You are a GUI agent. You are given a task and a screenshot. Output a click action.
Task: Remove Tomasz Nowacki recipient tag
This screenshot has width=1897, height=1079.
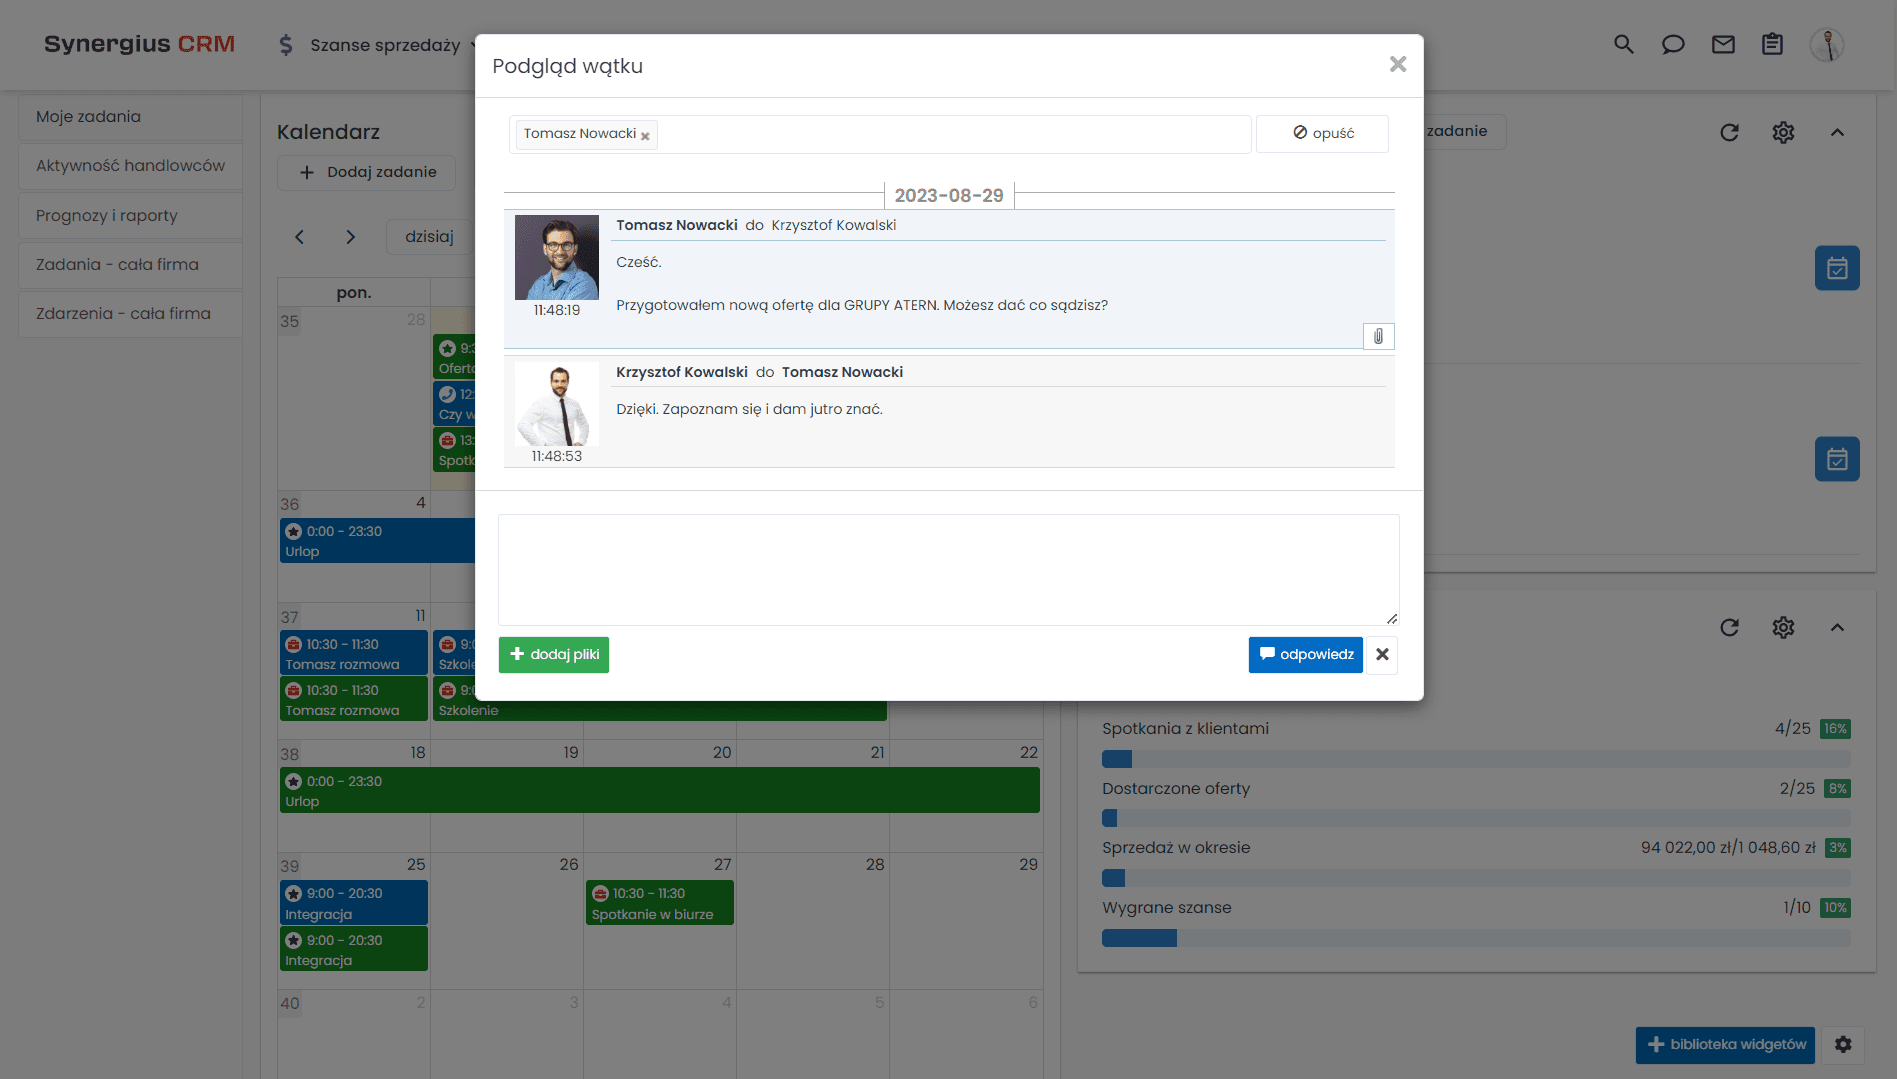646,135
